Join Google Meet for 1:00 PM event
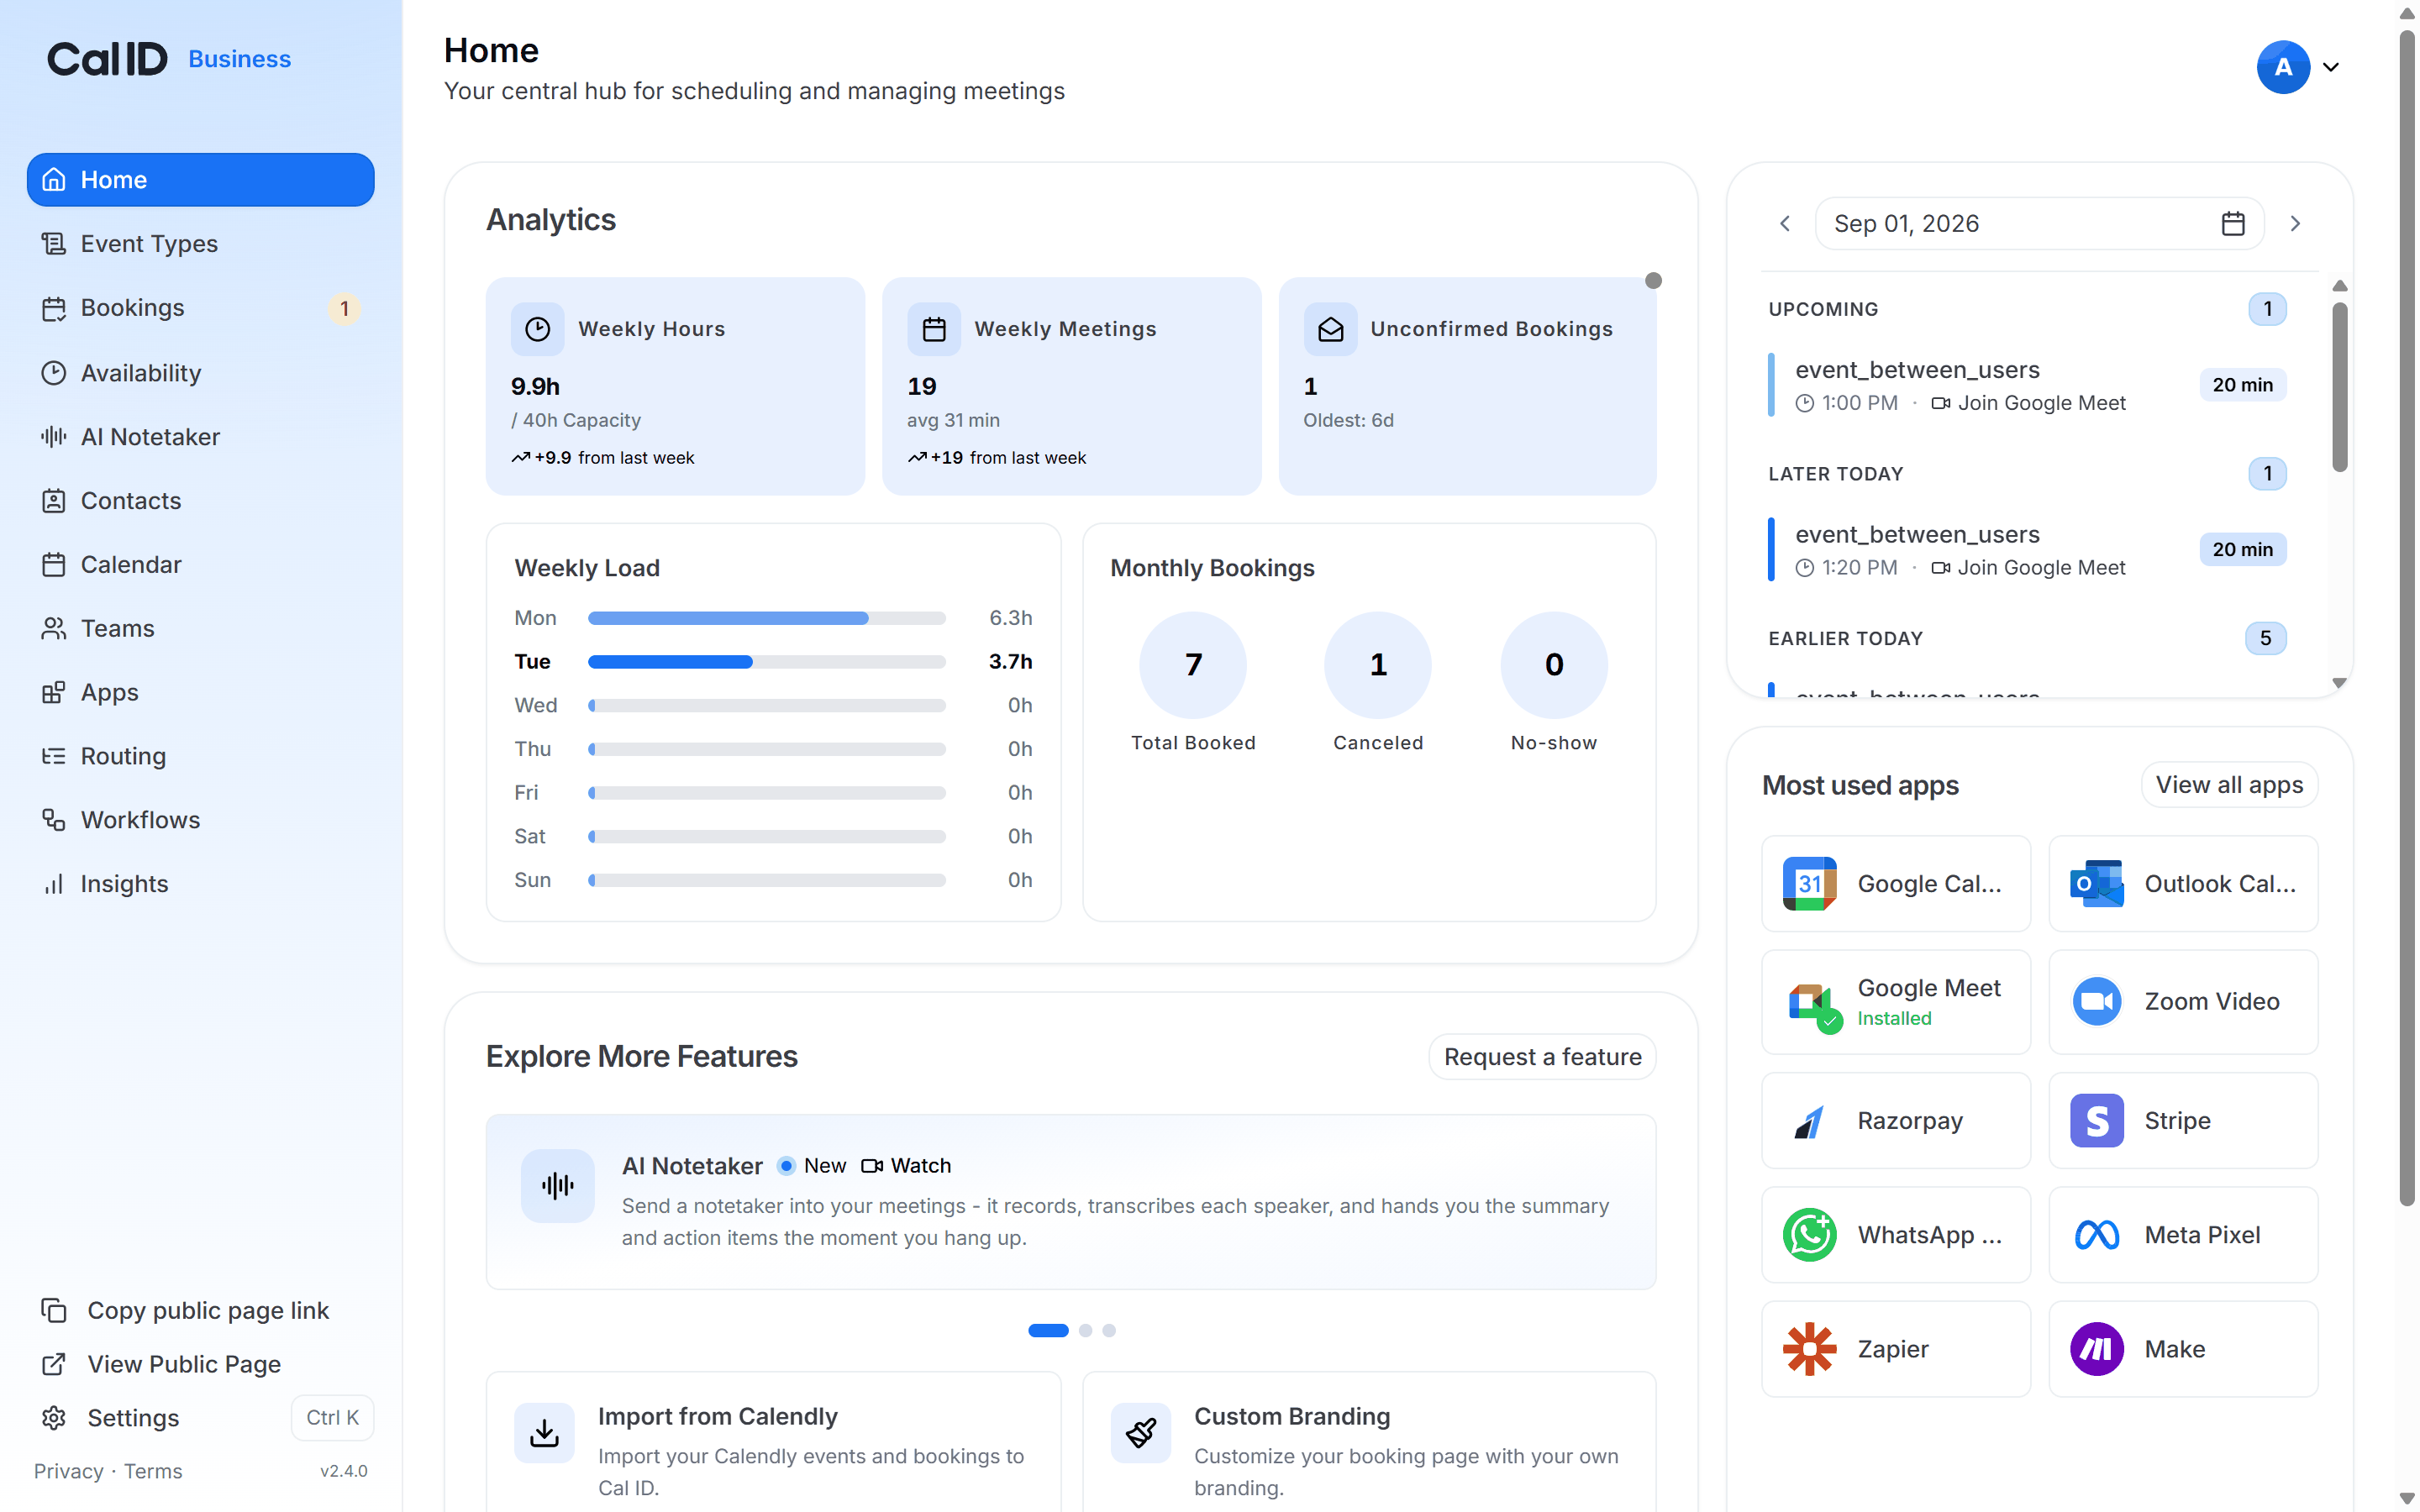The width and height of the screenshot is (2420, 1512). click(x=2029, y=403)
